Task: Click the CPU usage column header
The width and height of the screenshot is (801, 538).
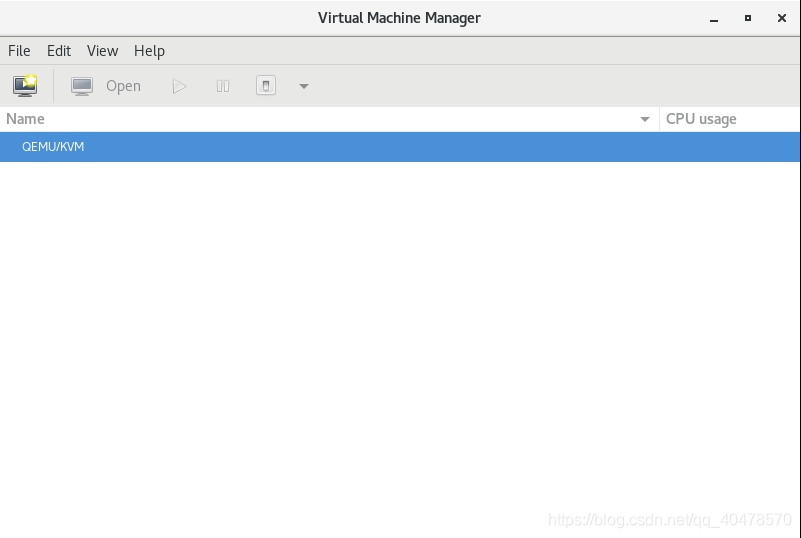Action: [730, 119]
